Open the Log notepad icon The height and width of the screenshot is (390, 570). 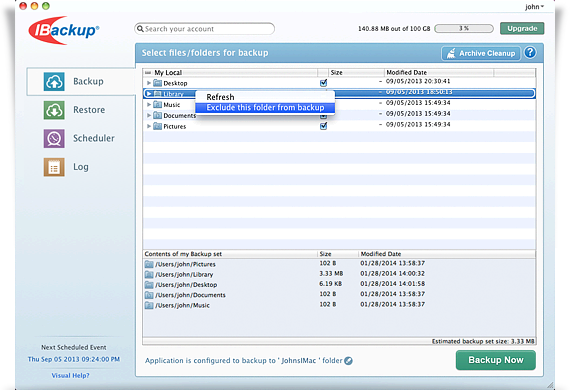click(54, 167)
